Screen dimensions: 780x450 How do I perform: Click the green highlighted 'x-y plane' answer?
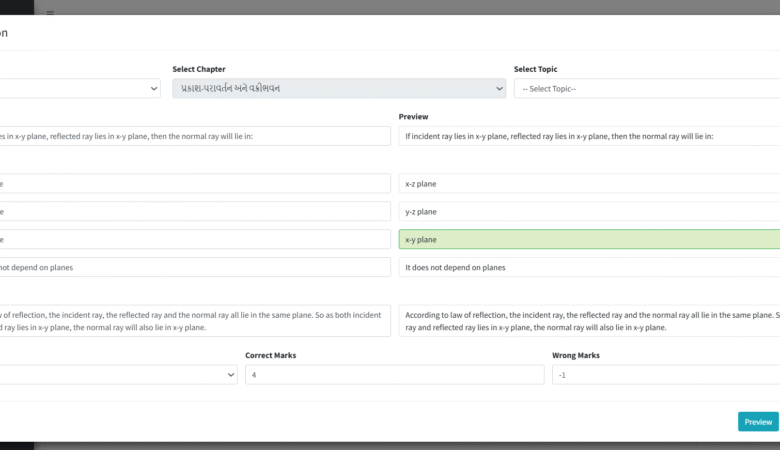588,240
